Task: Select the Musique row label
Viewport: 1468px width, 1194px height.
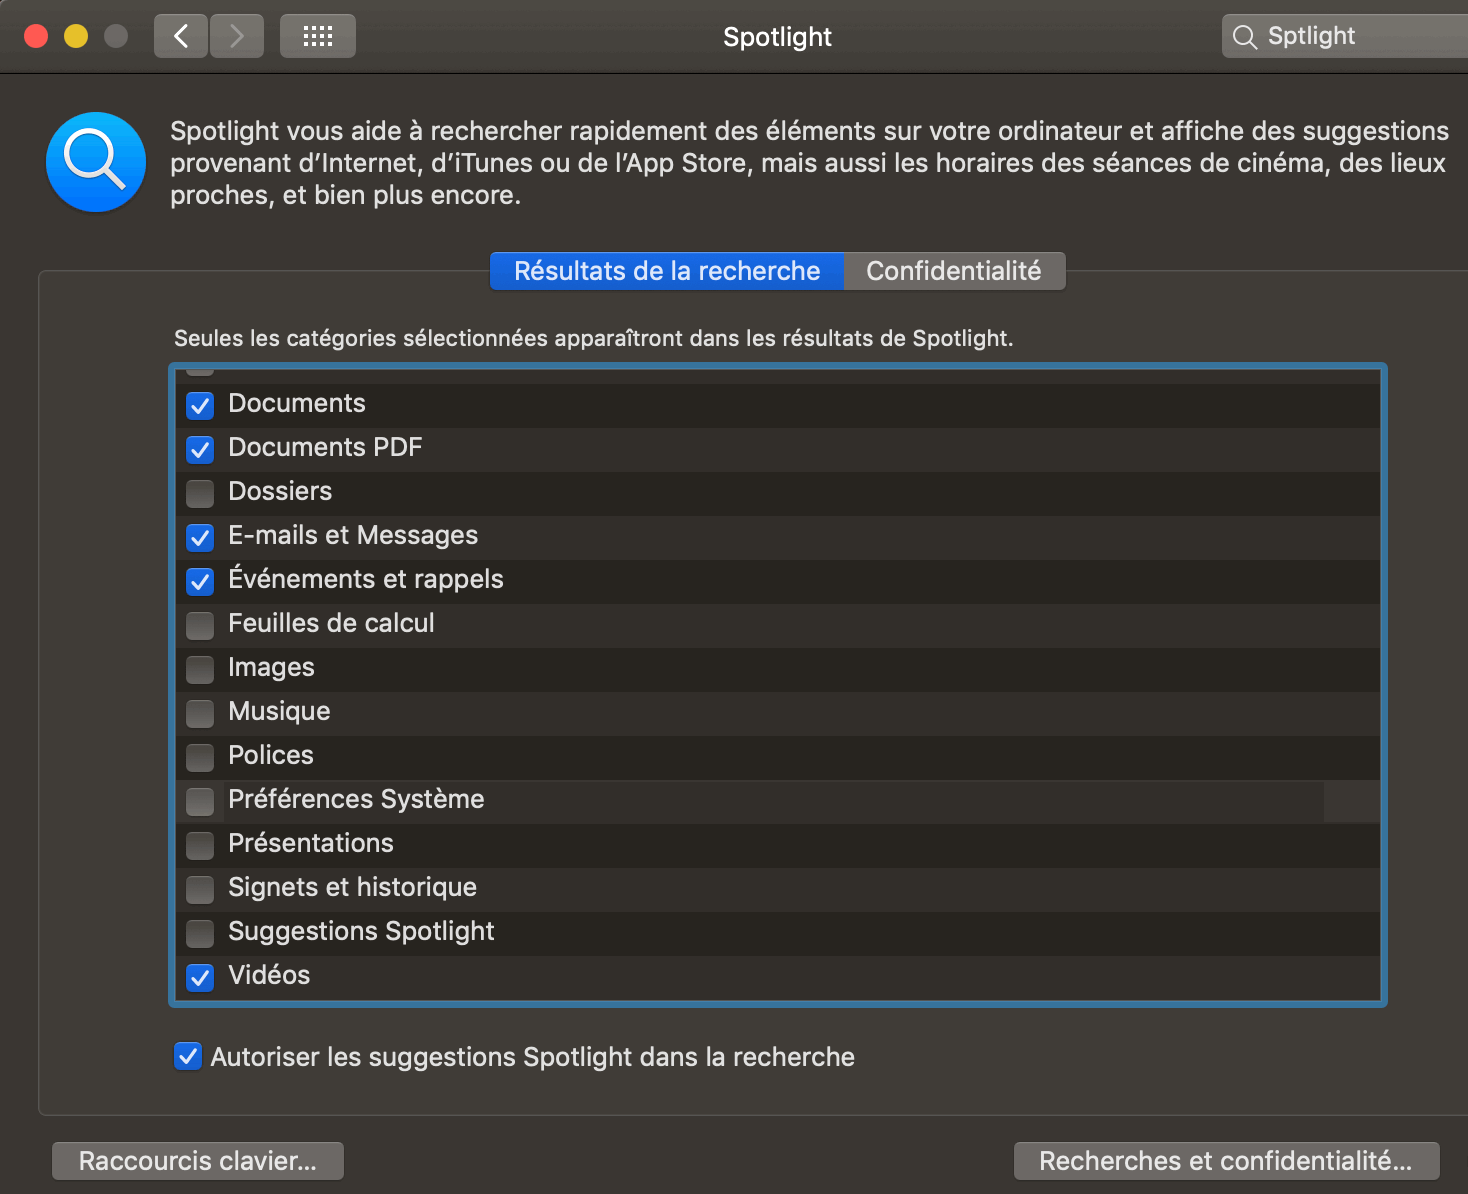Action: pos(279,711)
